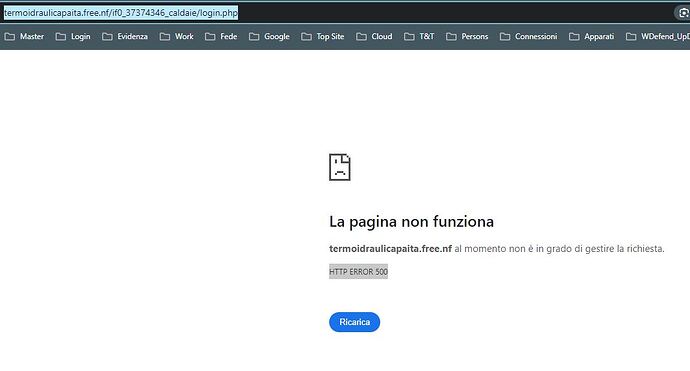The width and height of the screenshot is (690, 371).
Task: Click the HTTP ERROR 500 text
Action: [358, 272]
